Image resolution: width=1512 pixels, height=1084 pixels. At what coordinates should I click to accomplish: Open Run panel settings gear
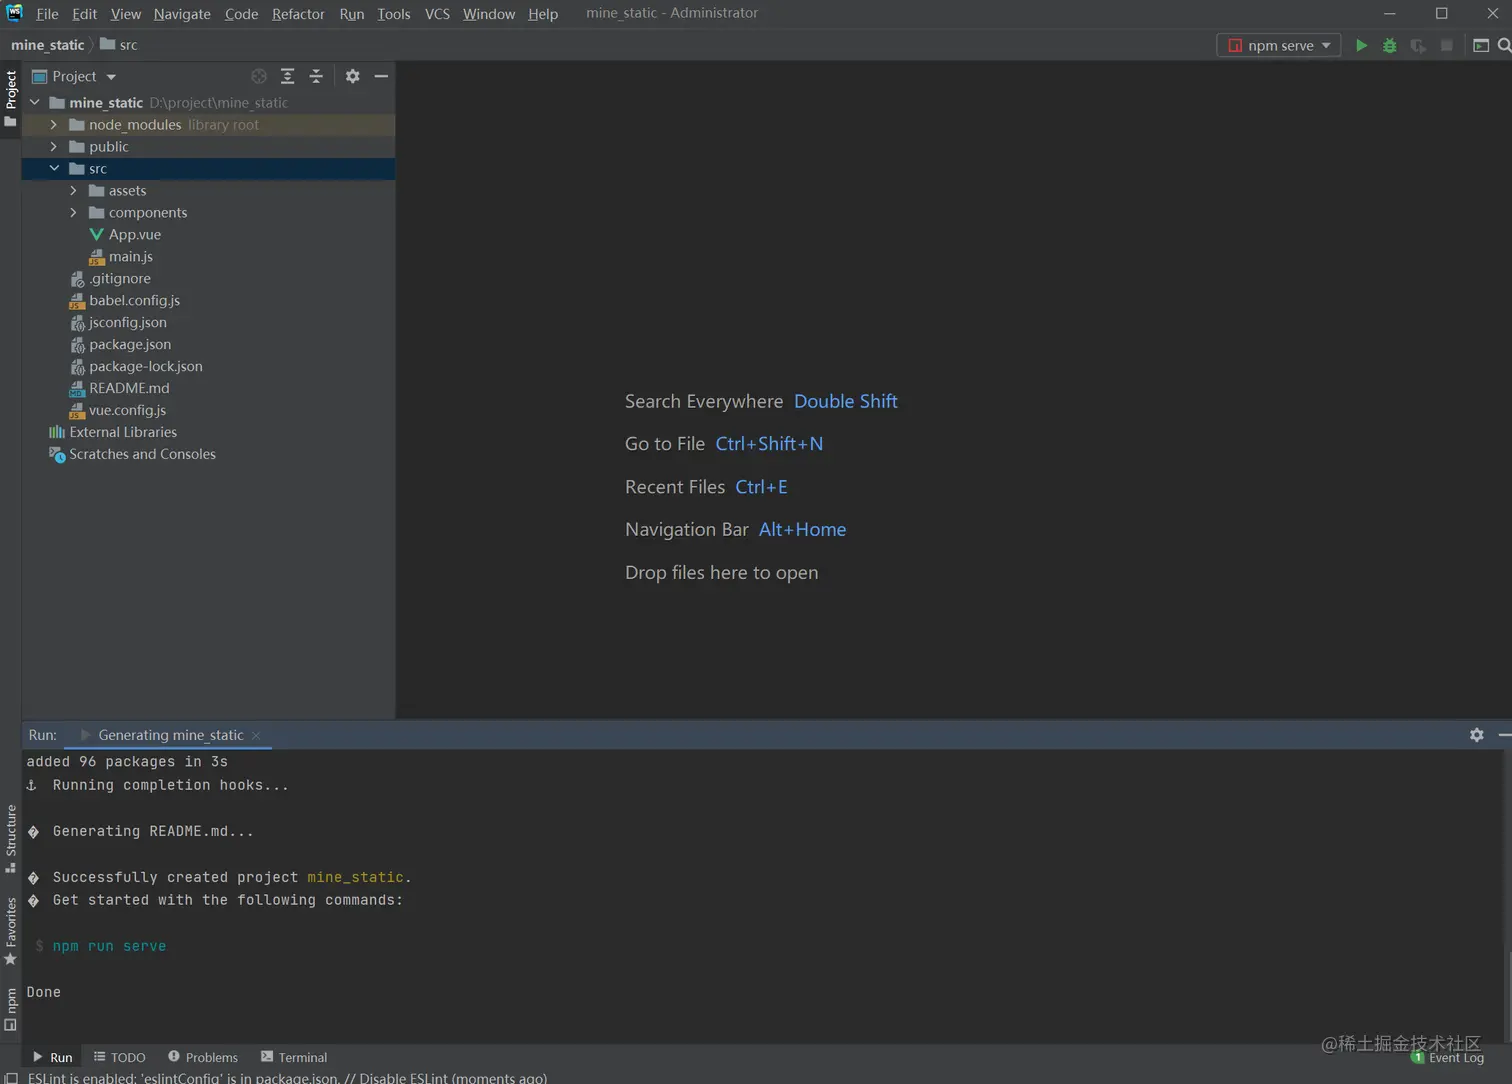coord(1476,735)
